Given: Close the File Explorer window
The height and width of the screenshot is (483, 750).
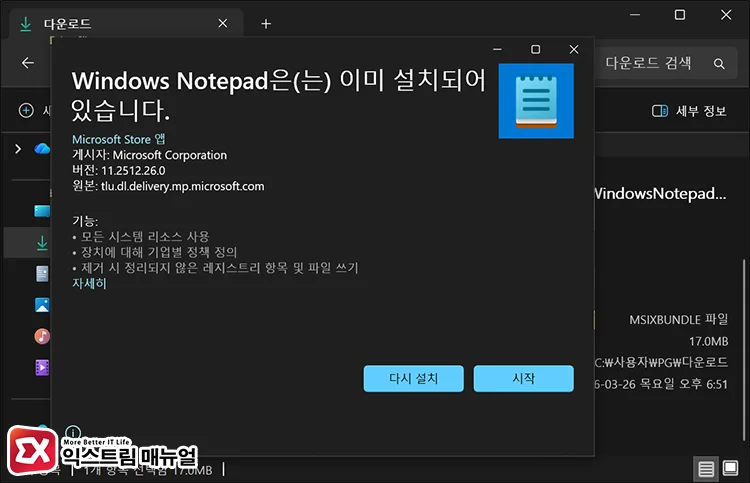Looking at the screenshot, I should point(726,15).
